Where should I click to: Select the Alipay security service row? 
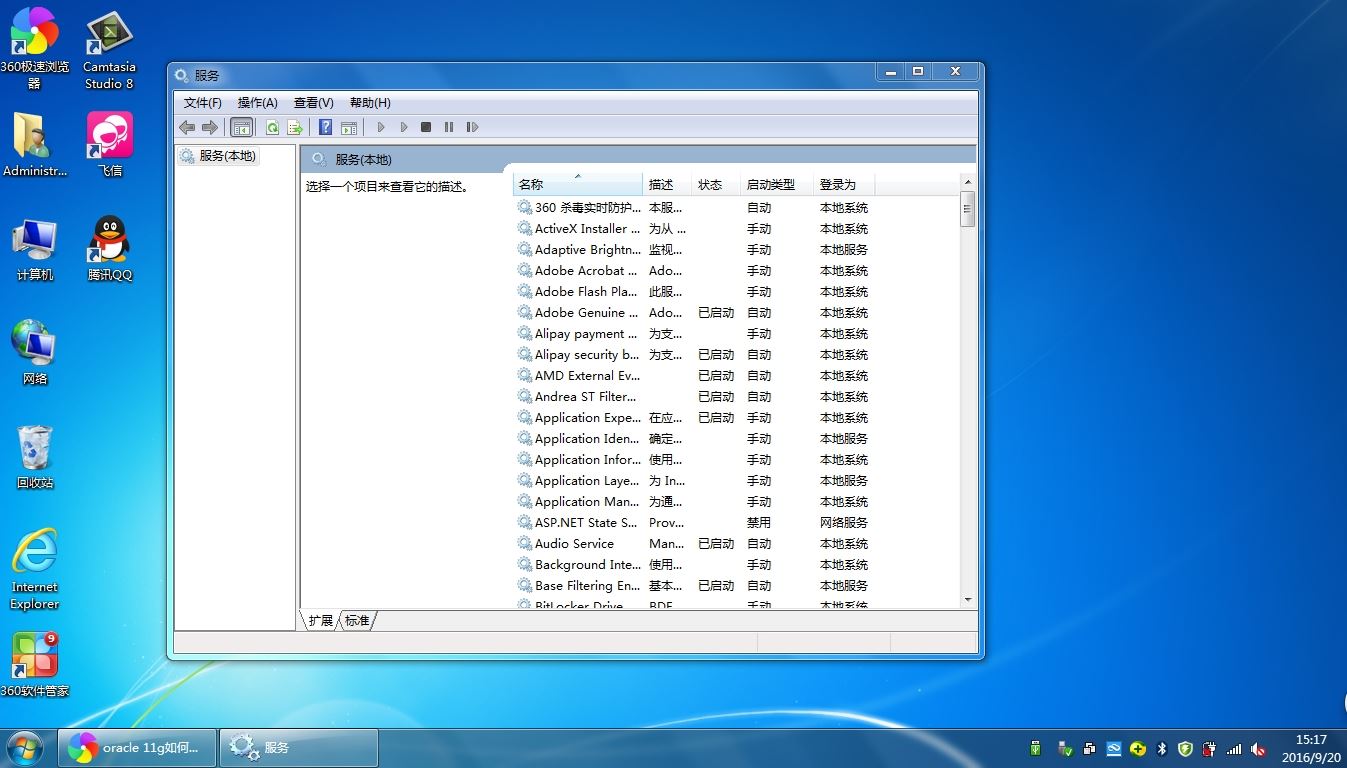[693, 355]
